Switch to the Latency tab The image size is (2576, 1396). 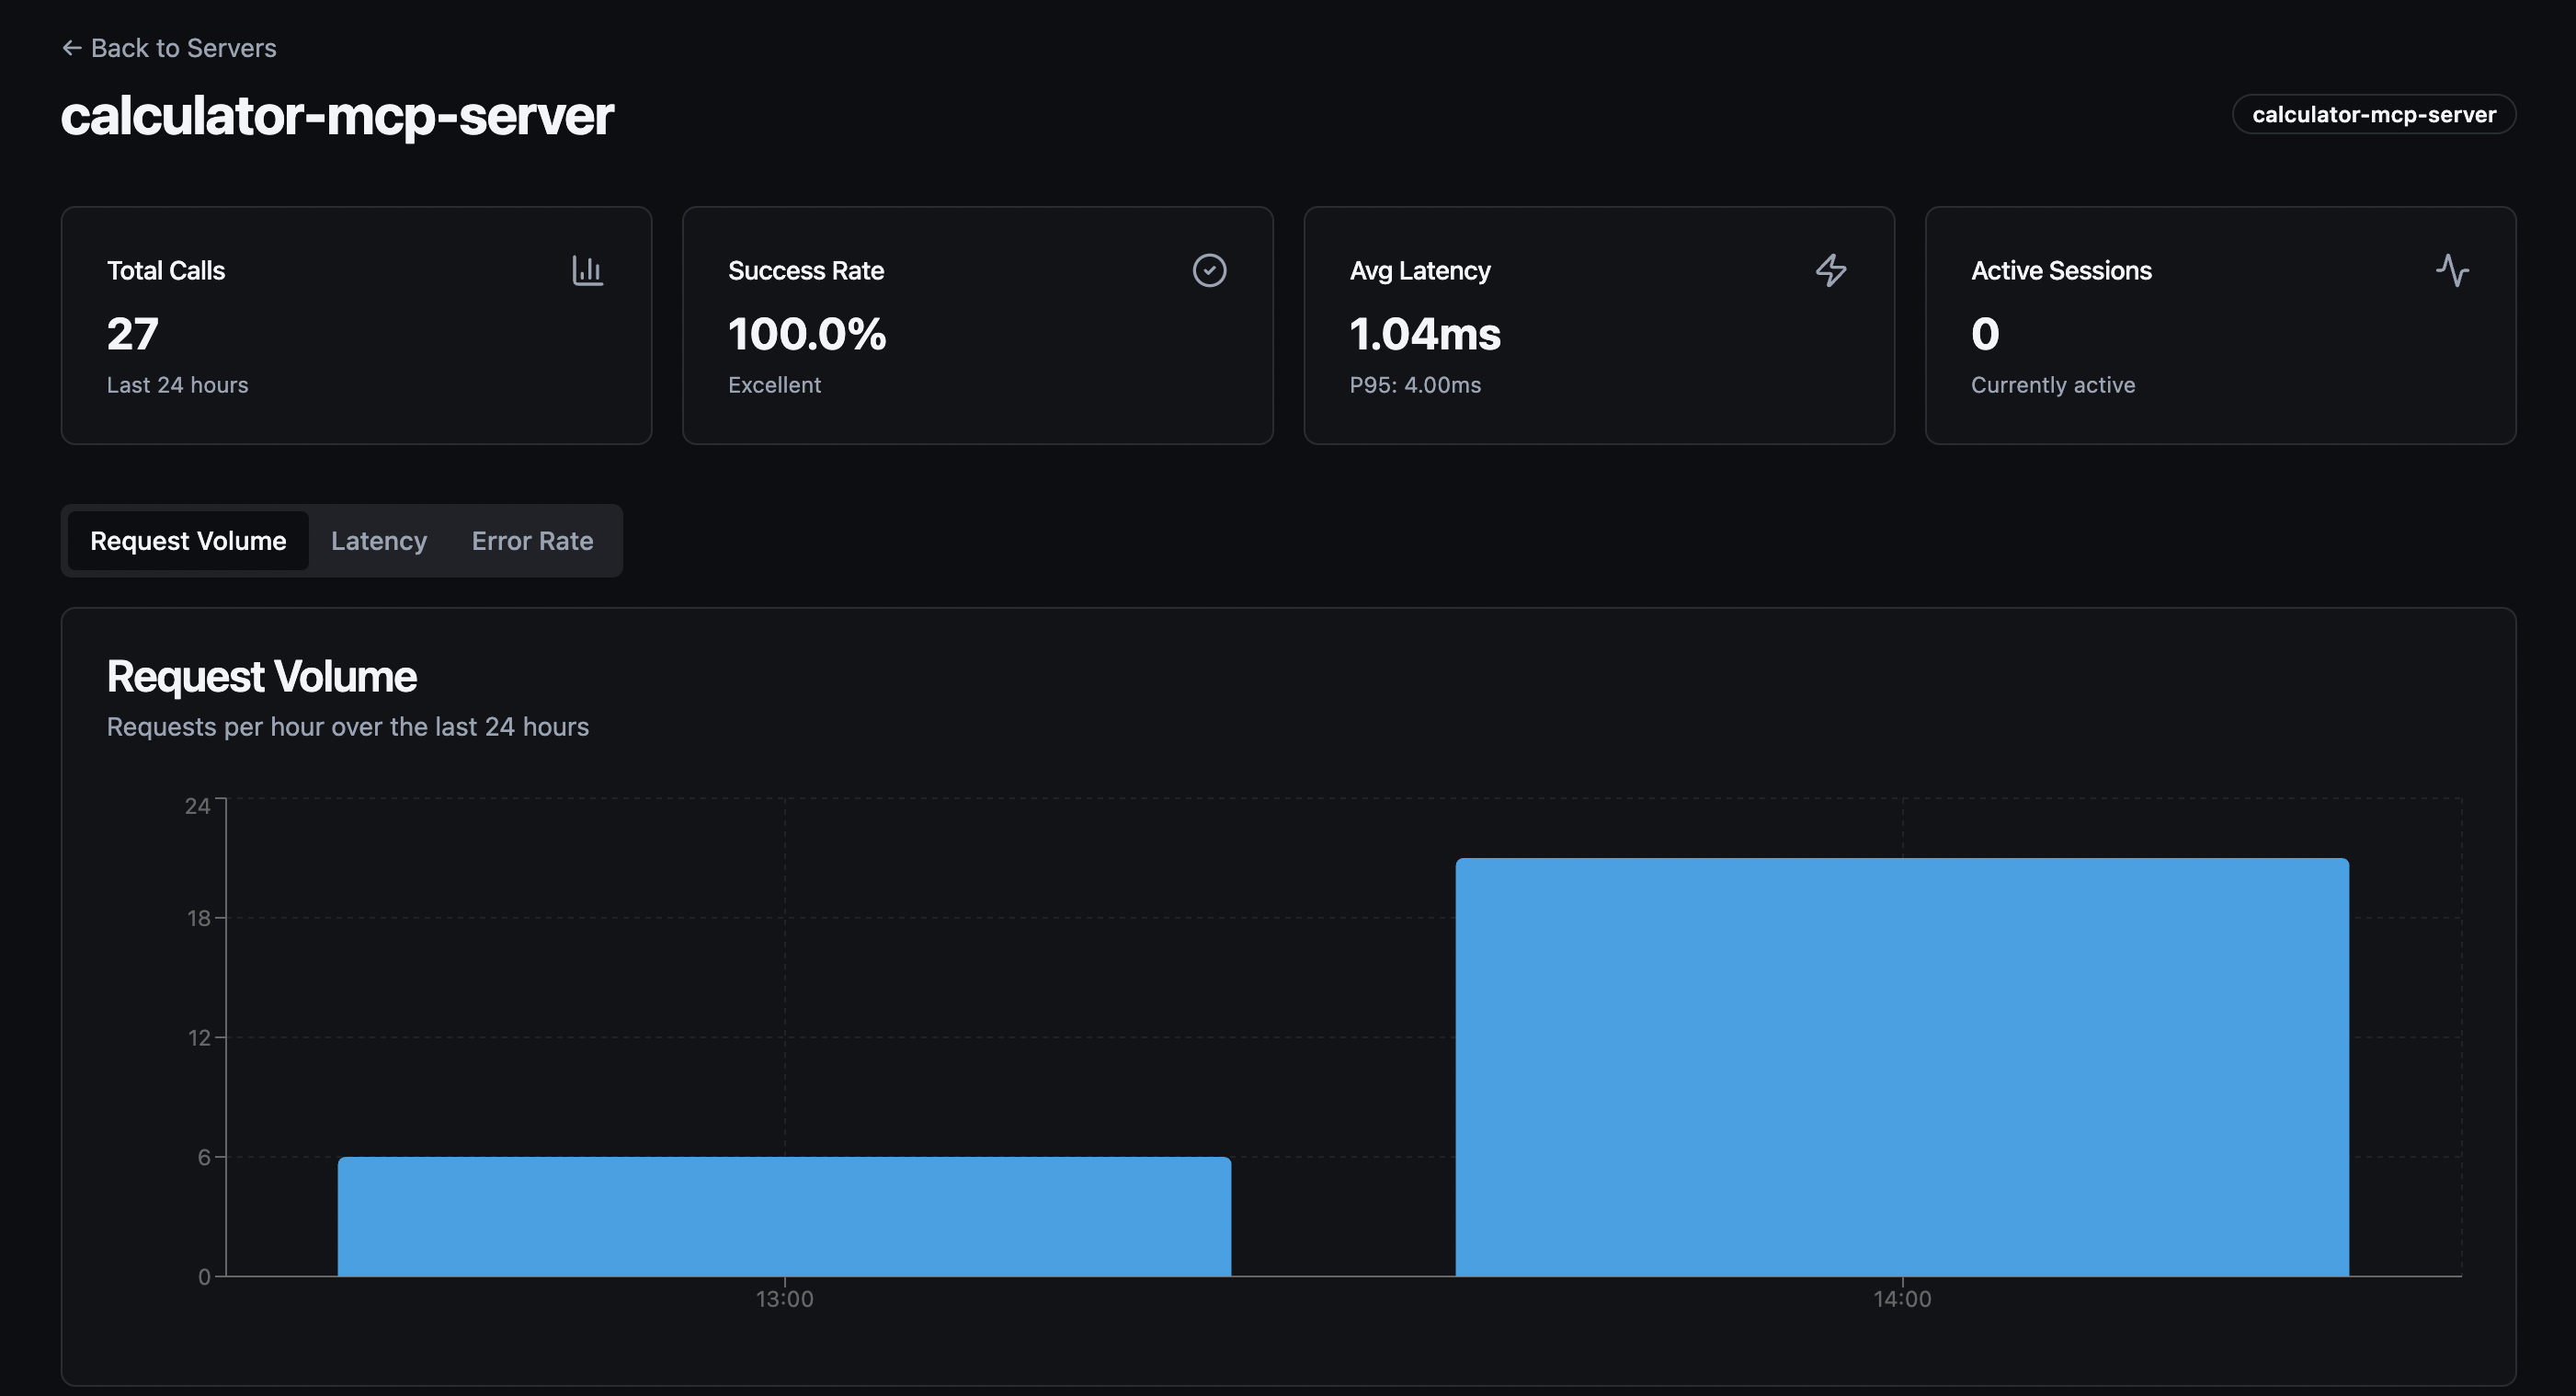coord(379,541)
